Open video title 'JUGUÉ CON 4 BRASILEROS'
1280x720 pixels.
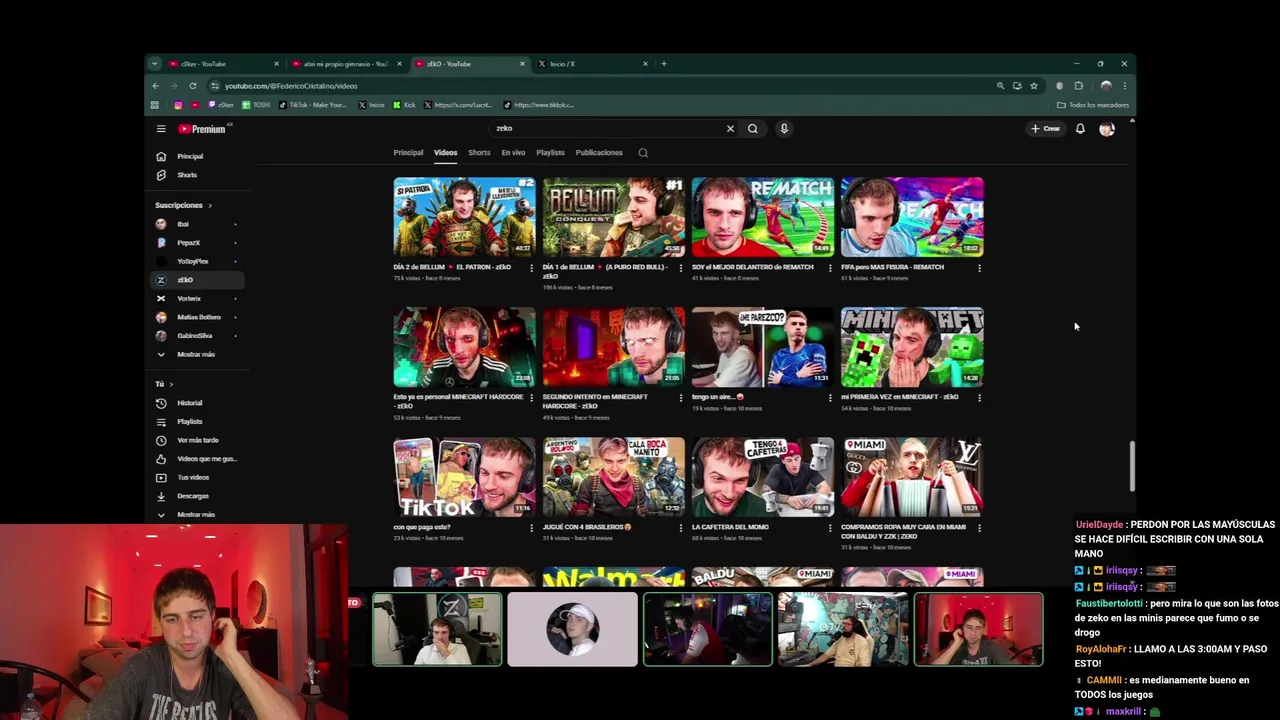click(x=587, y=527)
